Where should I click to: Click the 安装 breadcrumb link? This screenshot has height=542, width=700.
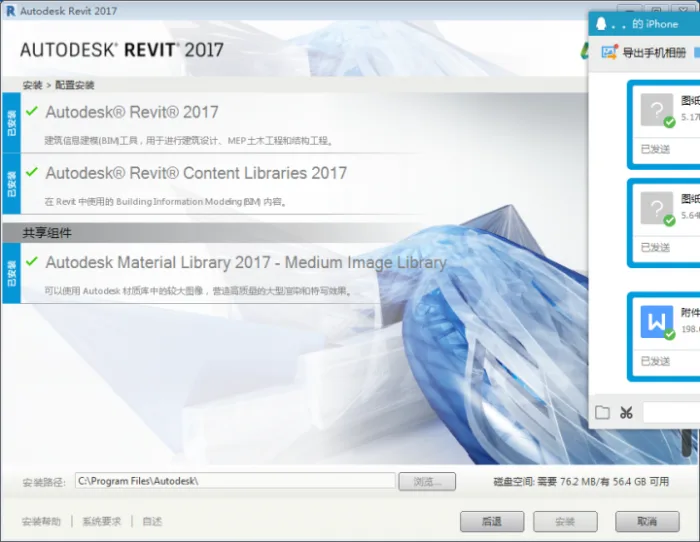point(33,85)
